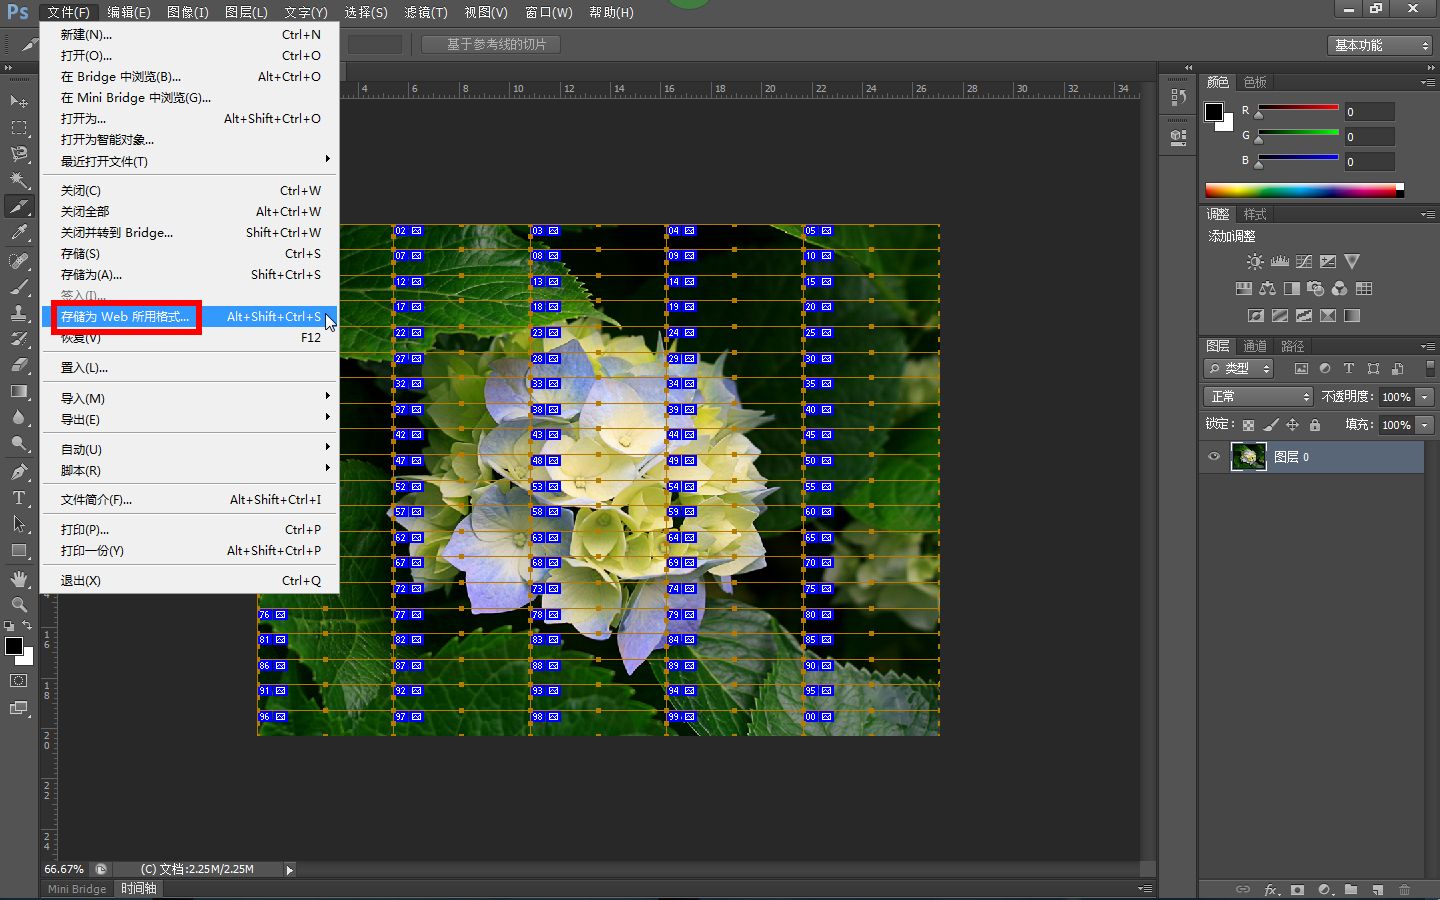Toggle lock position
This screenshot has width=1440, height=900.
point(1292,425)
